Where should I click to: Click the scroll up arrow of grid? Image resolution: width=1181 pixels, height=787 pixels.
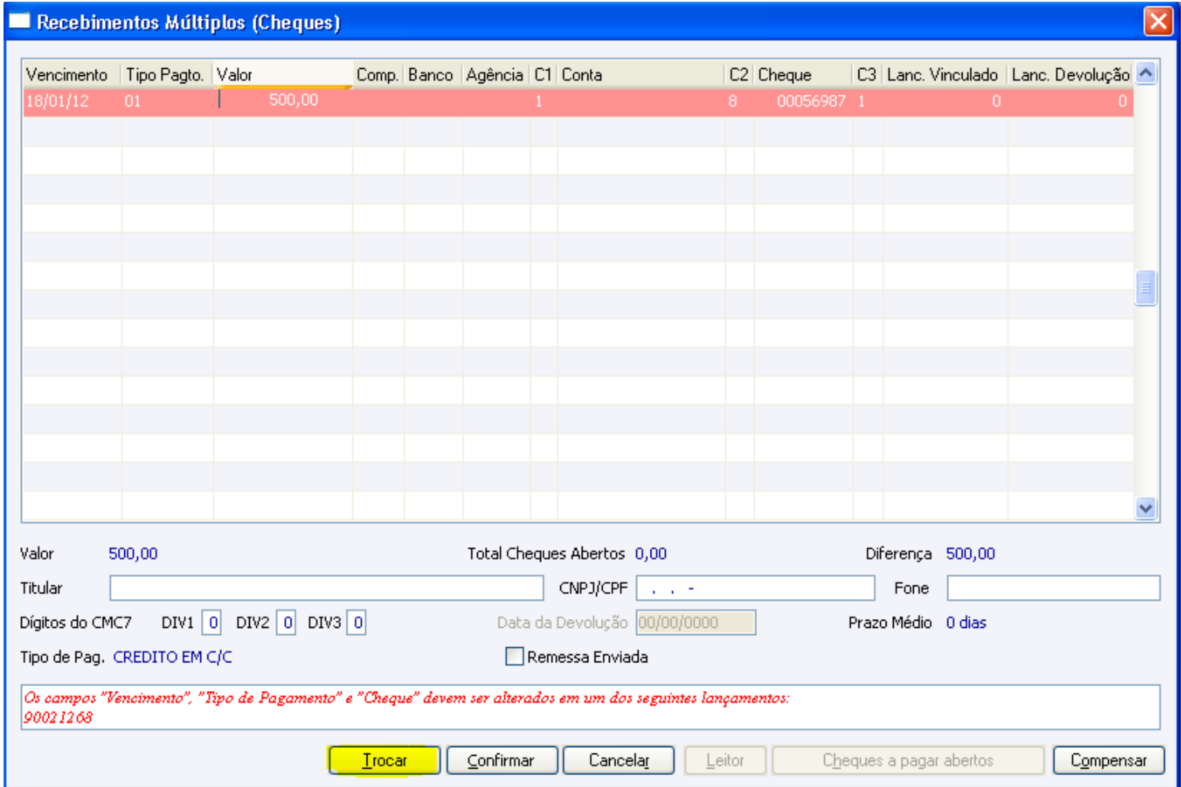(1146, 73)
